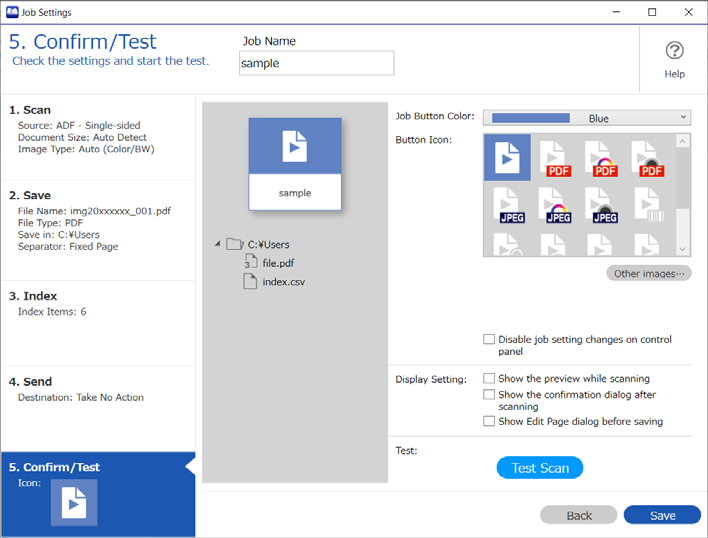
Task: Open the Job Button Color dropdown
Action: pyautogui.click(x=587, y=118)
